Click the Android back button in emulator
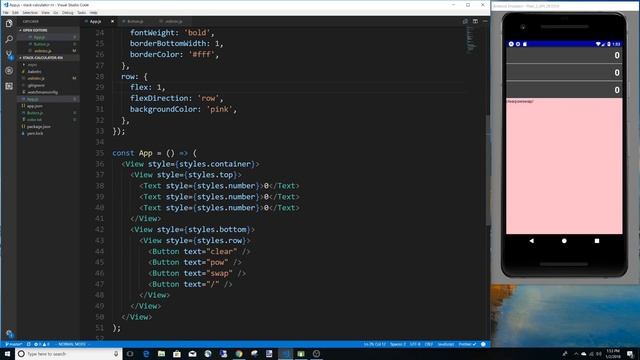The width and height of the screenshot is (640, 360). pyautogui.click(x=531, y=241)
